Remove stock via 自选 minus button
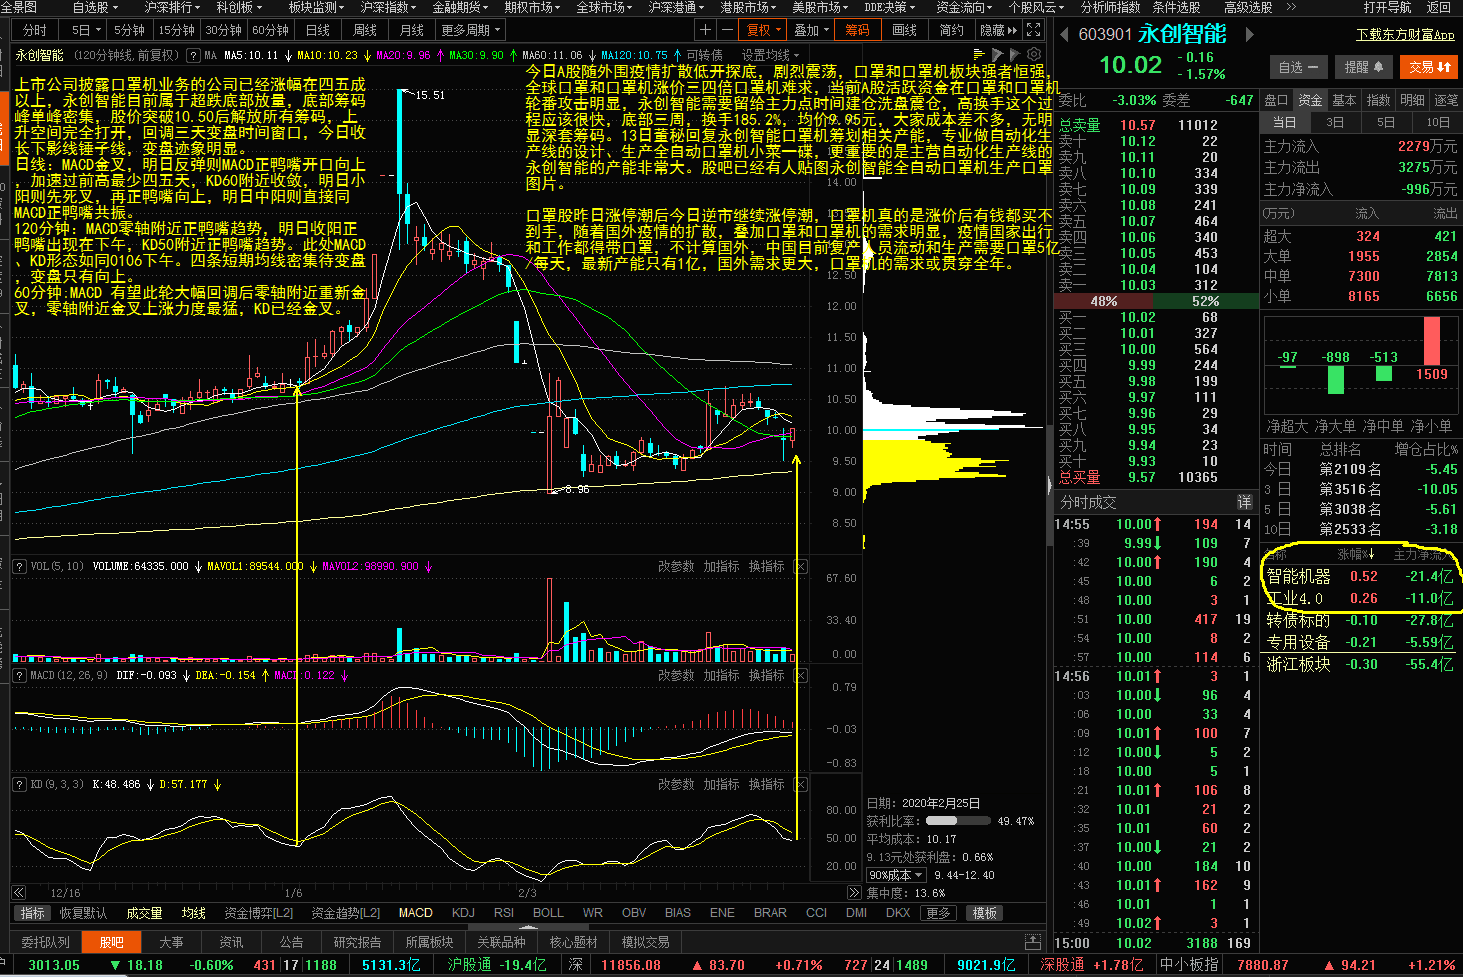The width and height of the screenshot is (1463, 977). tap(1298, 67)
